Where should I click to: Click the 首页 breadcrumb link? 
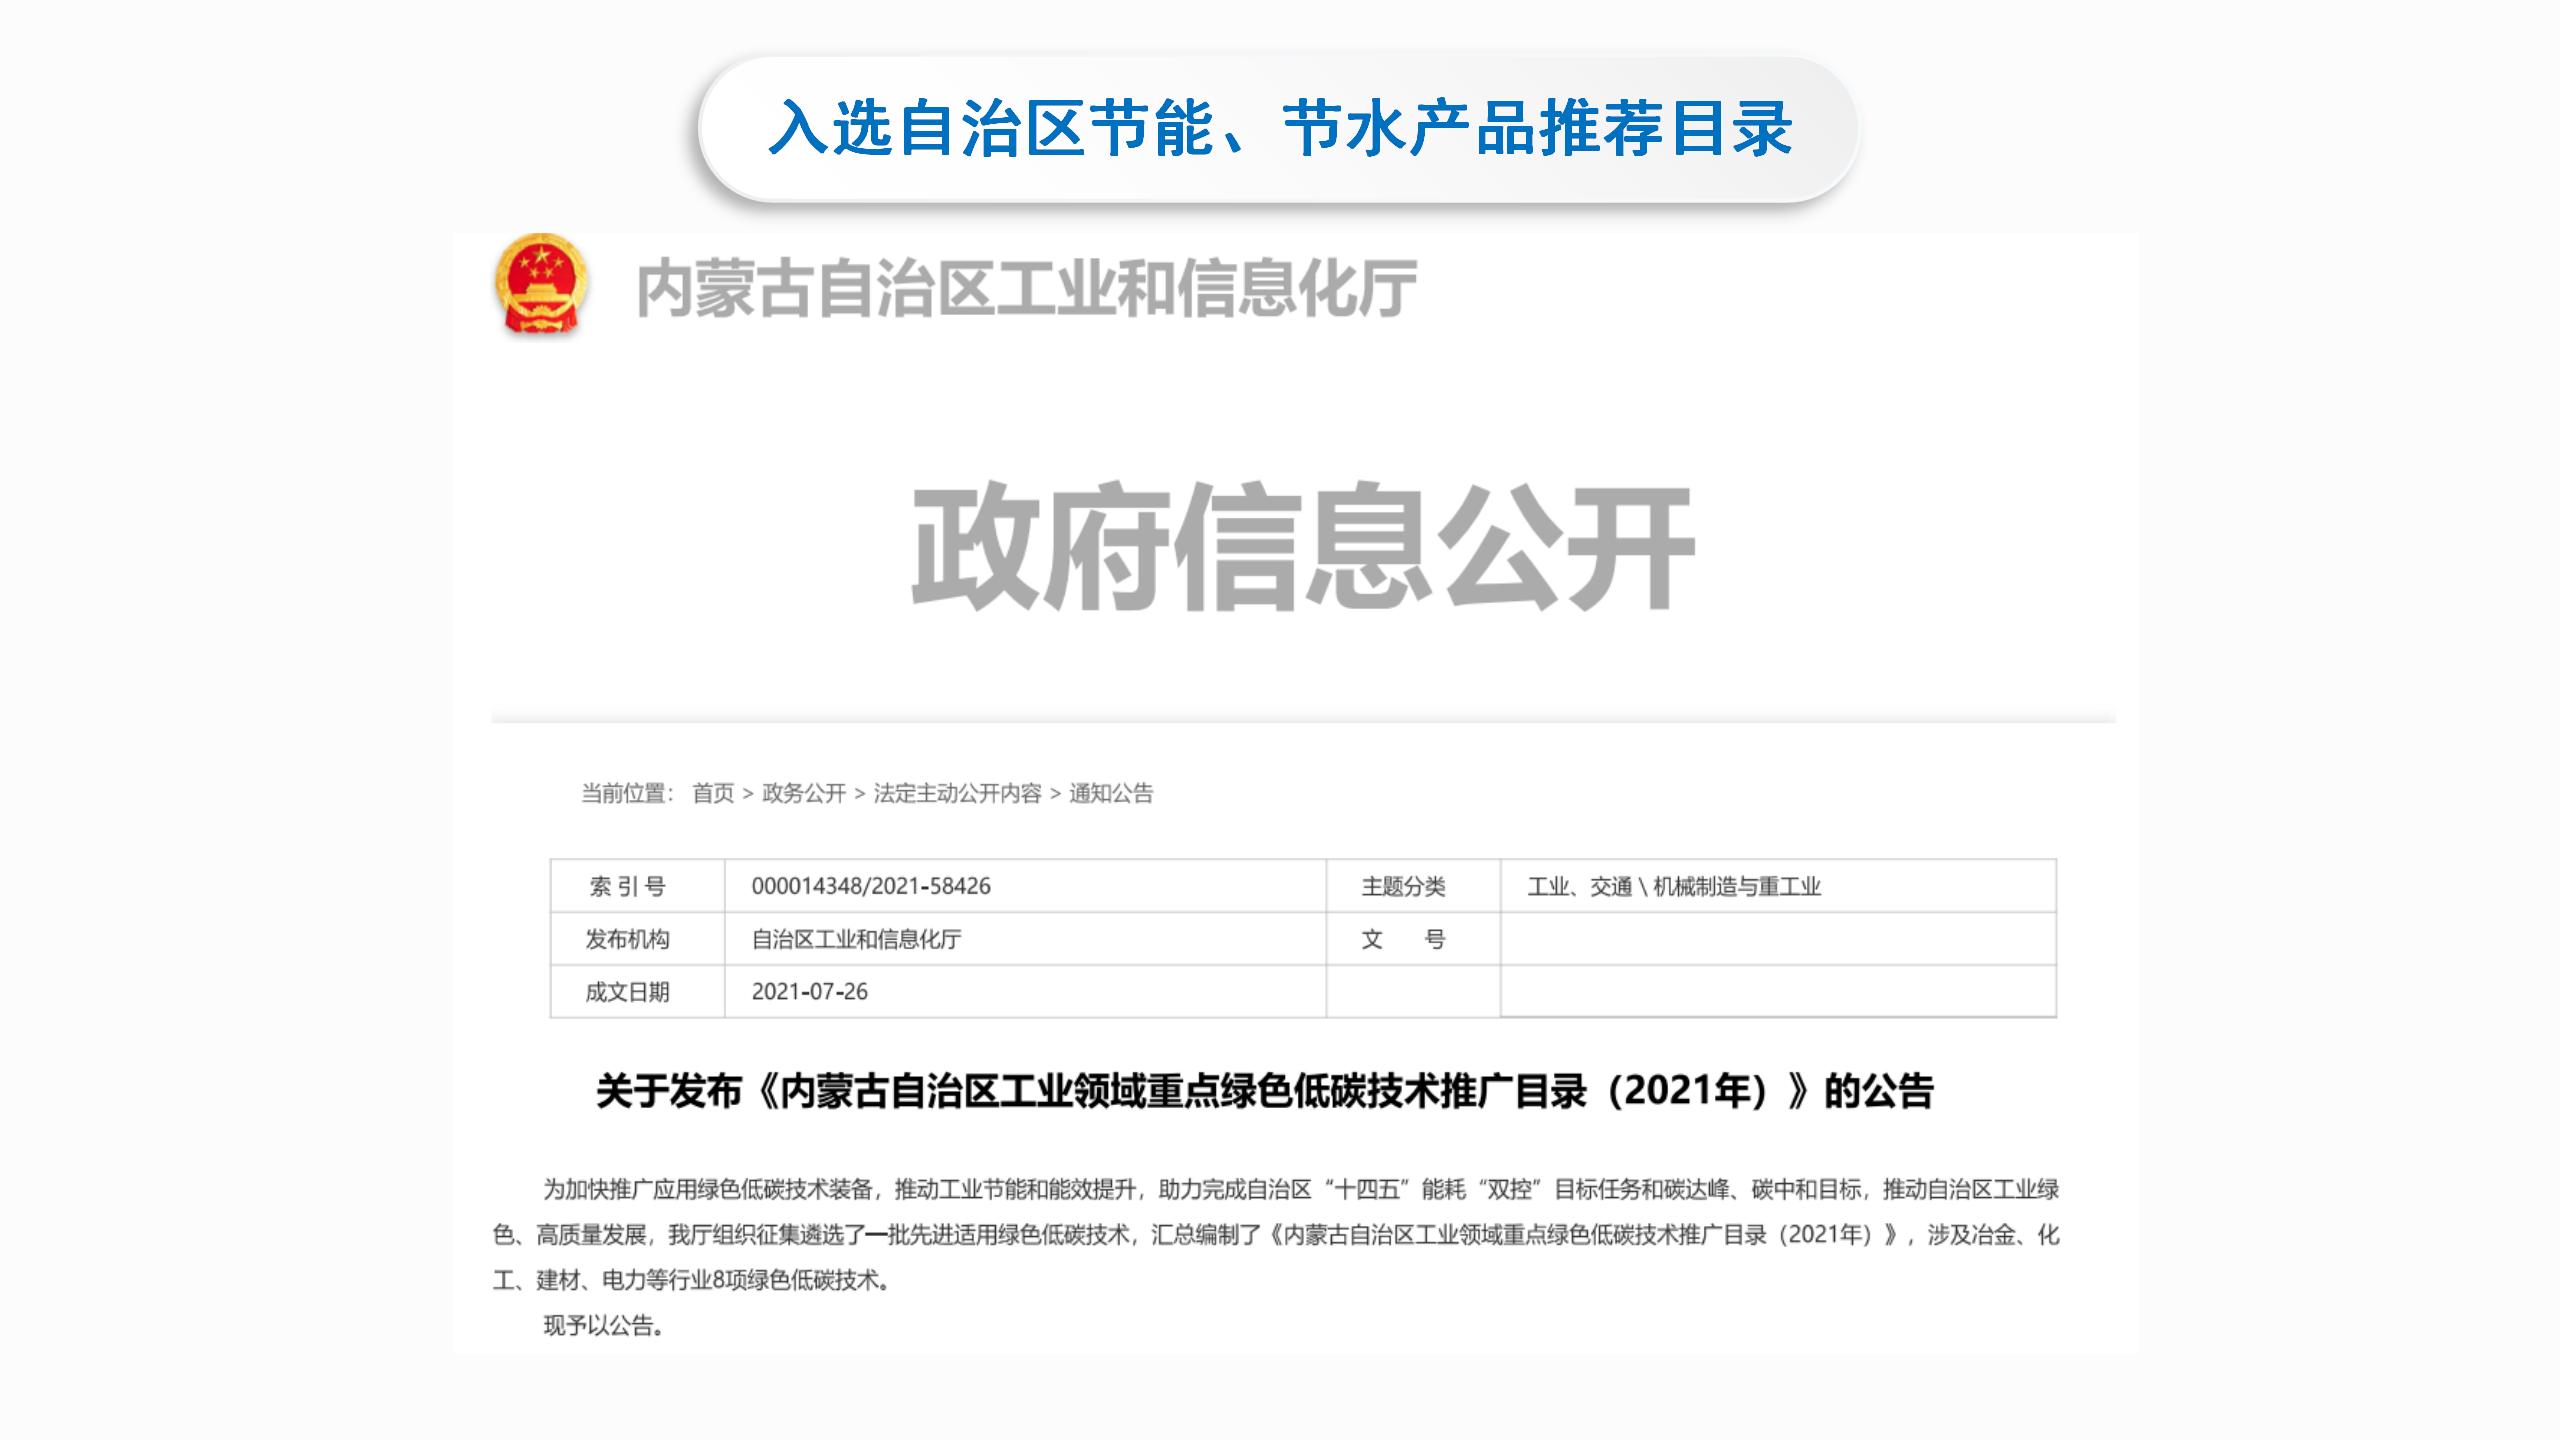pyautogui.click(x=713, y=793)
